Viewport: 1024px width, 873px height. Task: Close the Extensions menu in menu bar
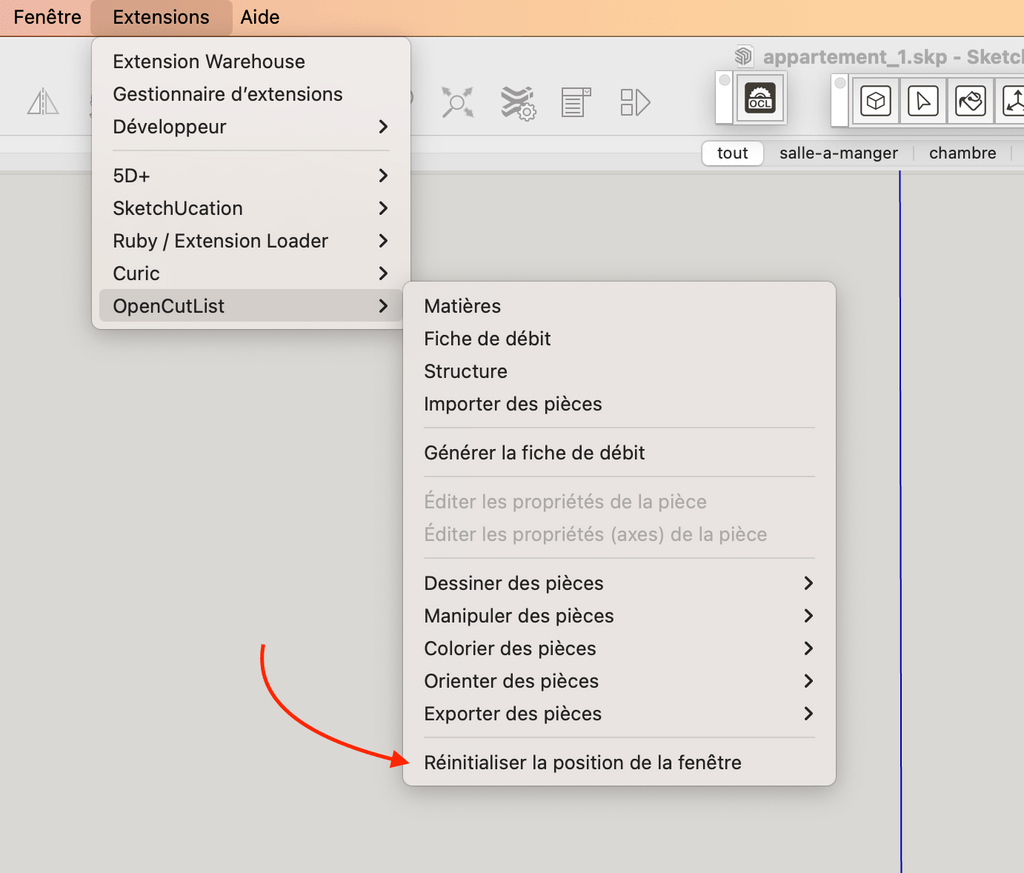[161, 17]
